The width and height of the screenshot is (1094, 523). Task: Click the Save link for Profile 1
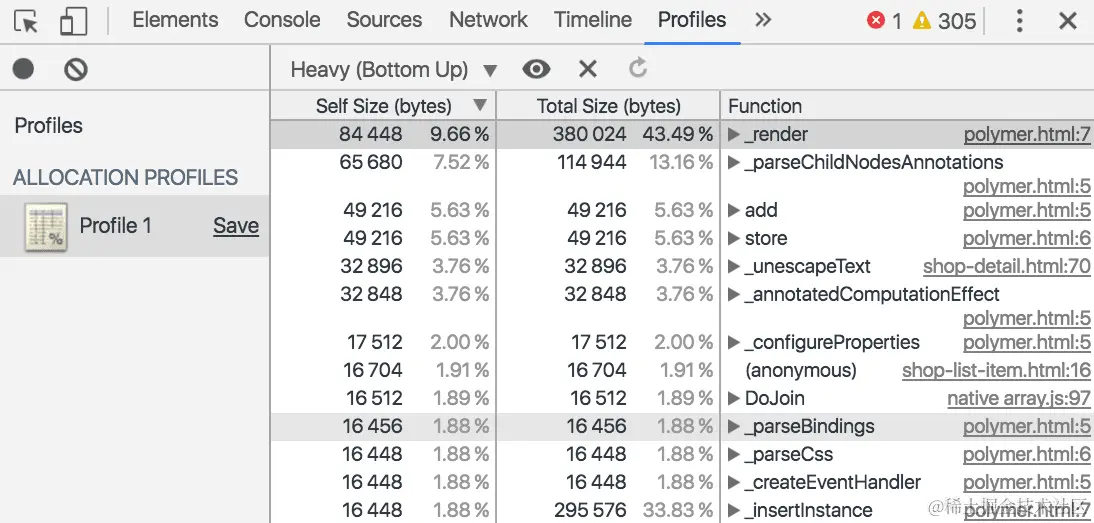236,226
